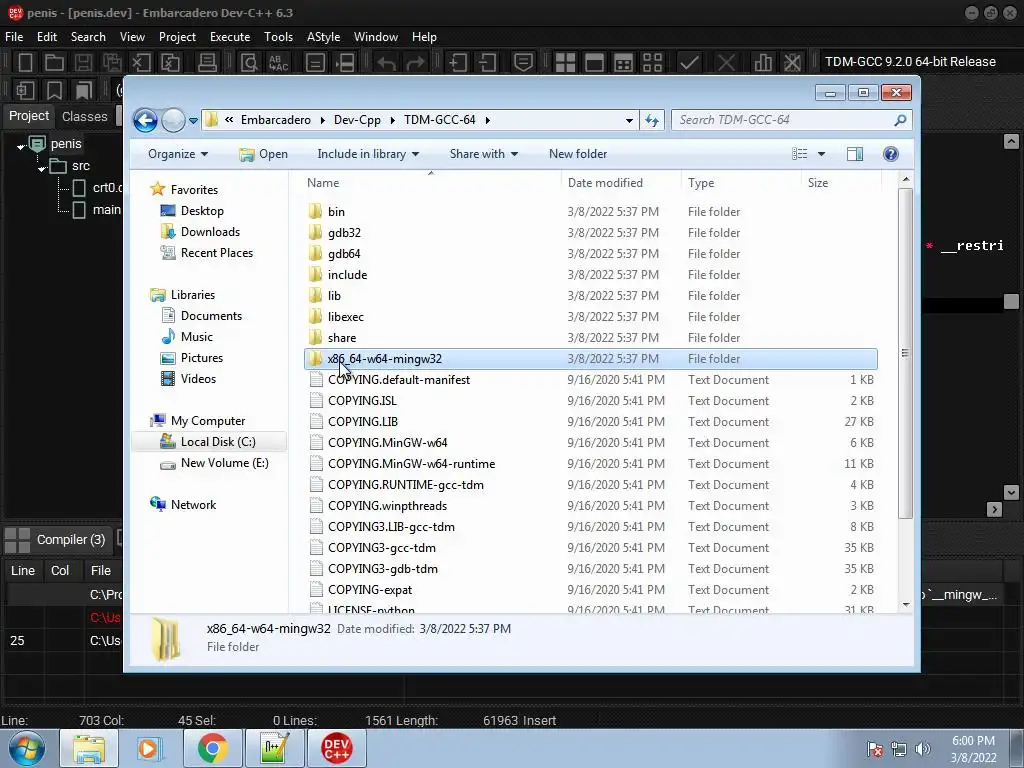Select Local Disk (C:) in navigation pane

[217, 442]
